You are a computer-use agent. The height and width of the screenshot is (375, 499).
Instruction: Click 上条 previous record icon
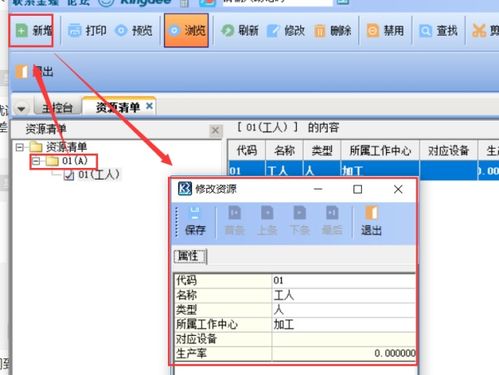(267, 213)
